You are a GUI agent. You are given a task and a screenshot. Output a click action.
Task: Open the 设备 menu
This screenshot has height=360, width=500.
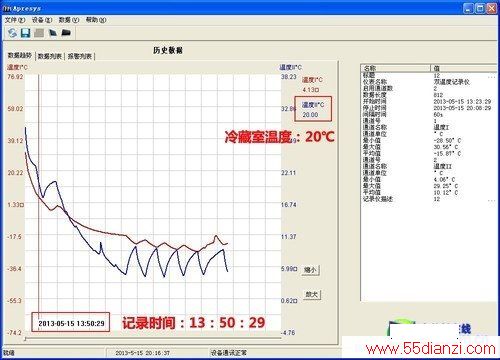[42, 20]
